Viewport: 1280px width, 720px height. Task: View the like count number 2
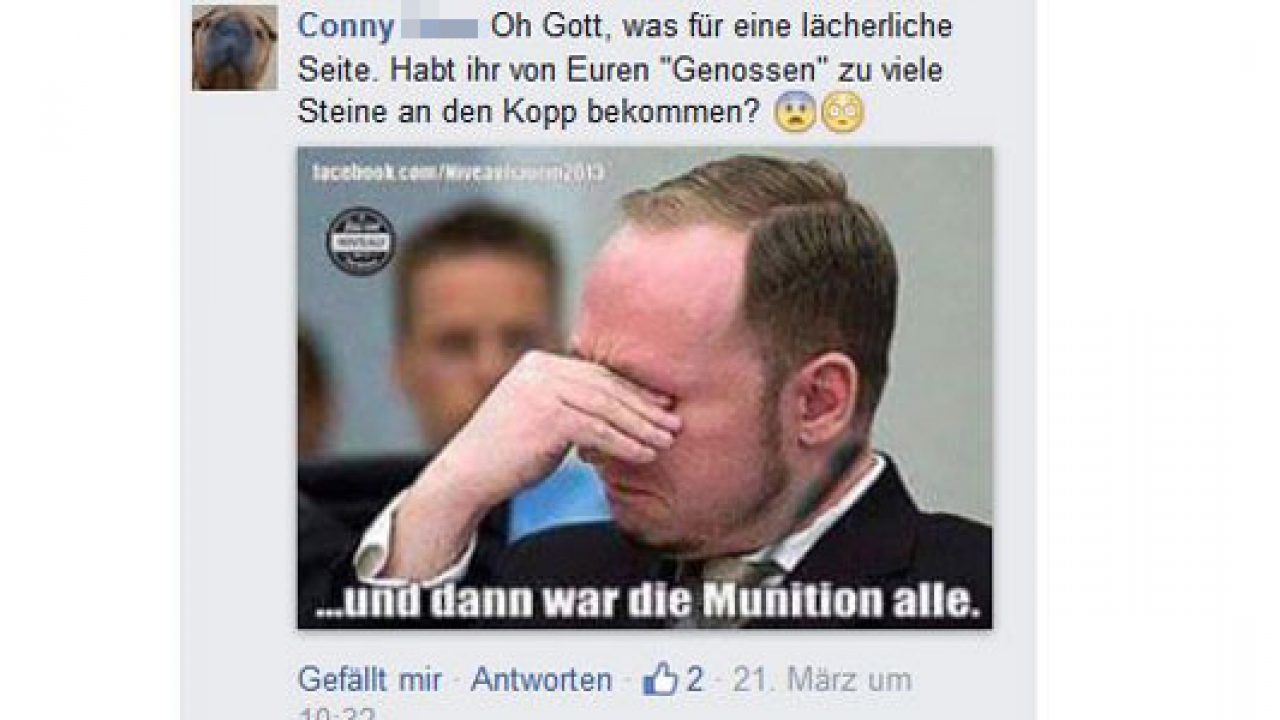tap(694, 680)
